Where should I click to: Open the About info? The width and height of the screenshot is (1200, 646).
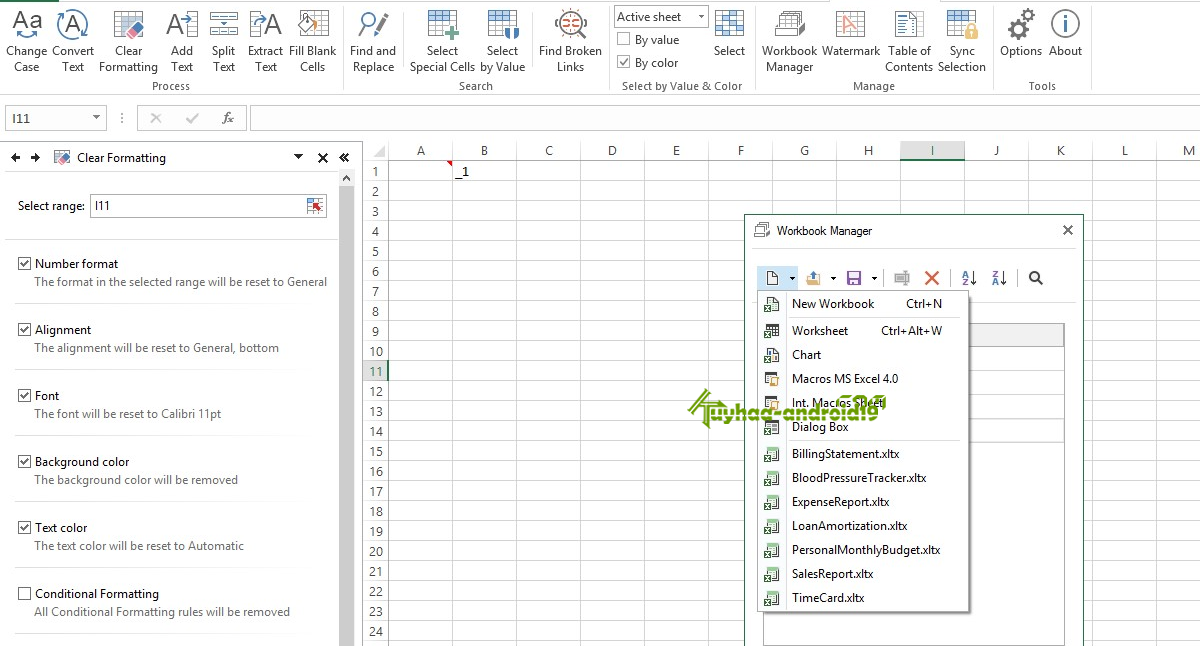[1065, 34]
